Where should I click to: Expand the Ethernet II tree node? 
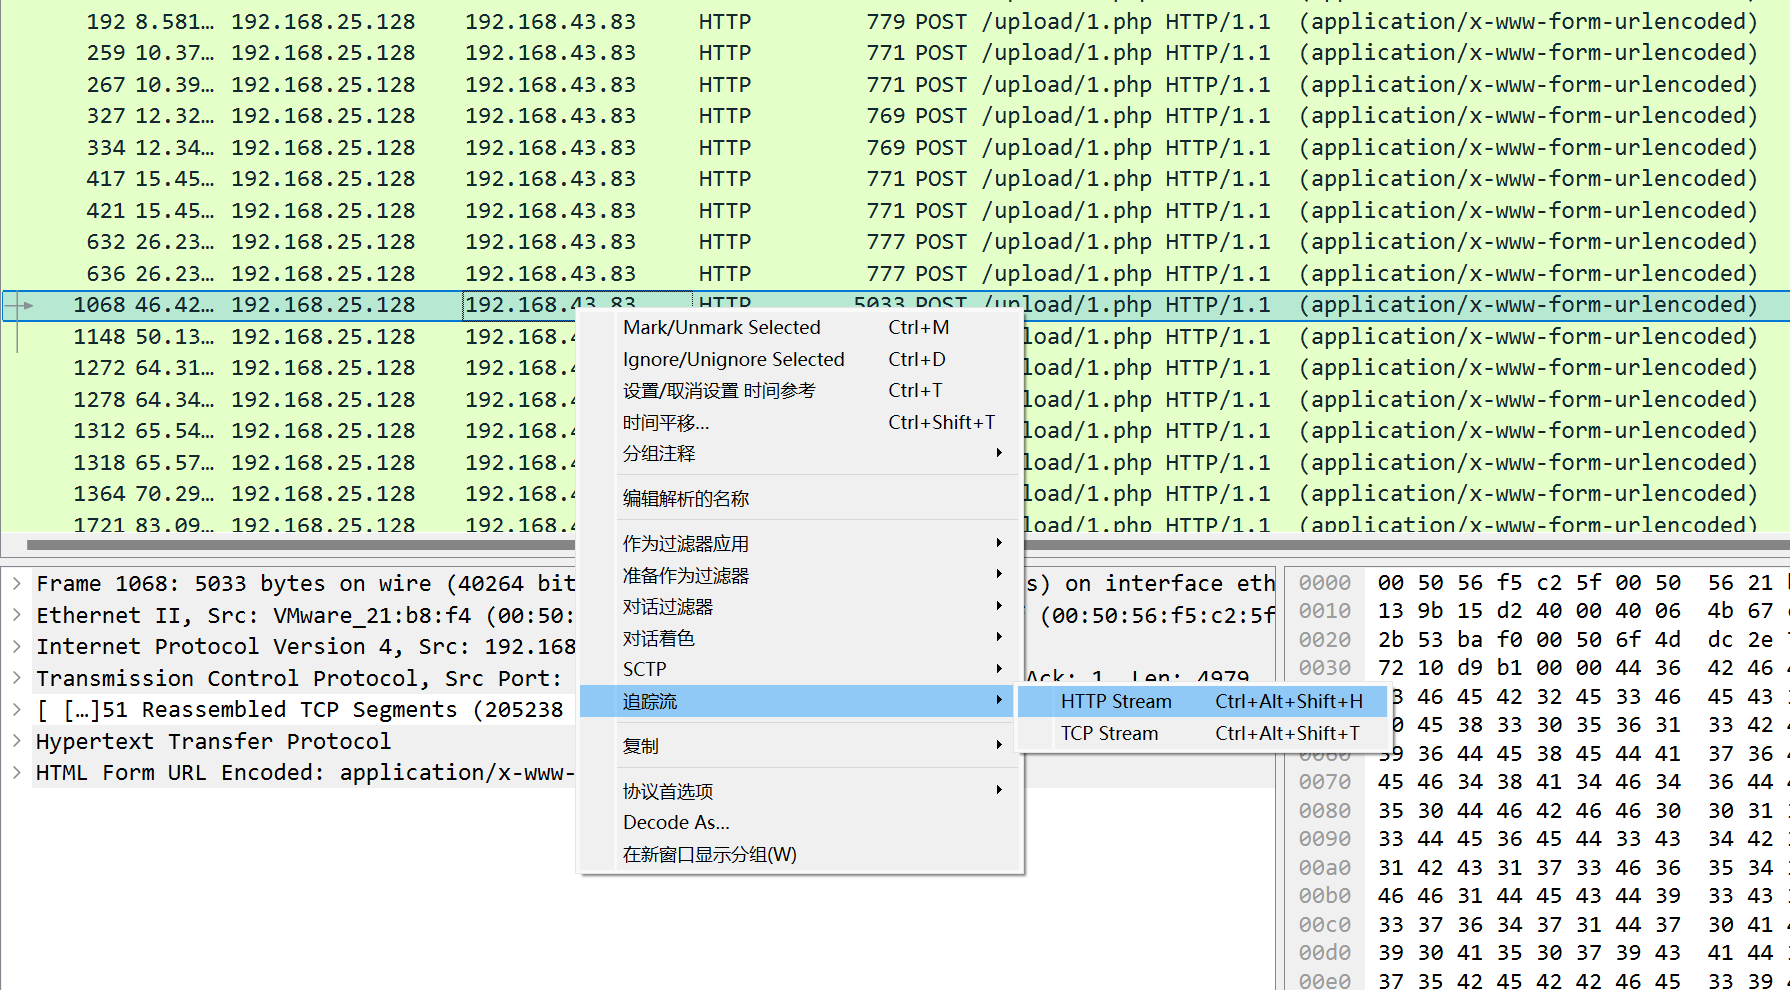[x=17, y=615]
